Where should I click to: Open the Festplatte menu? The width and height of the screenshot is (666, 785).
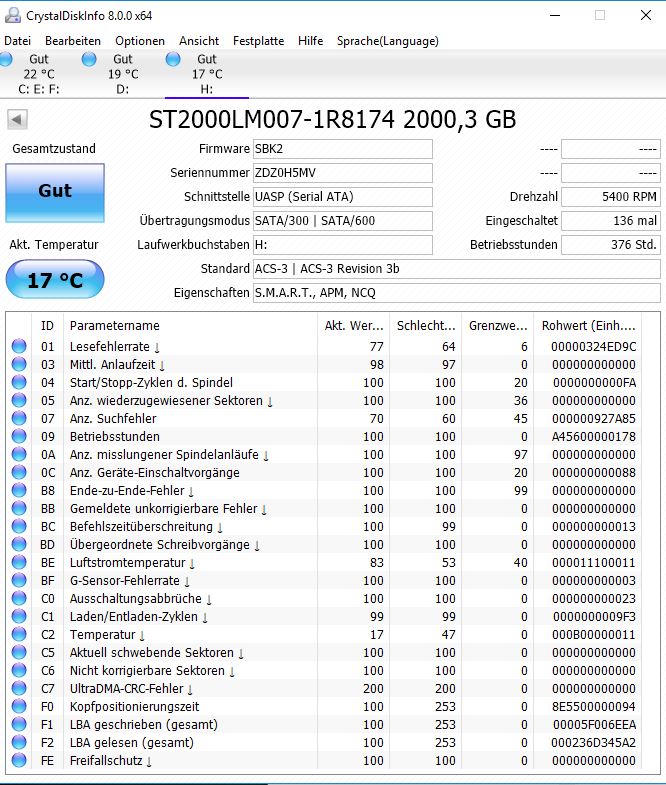pyautogui.click(x=258, y=41)
